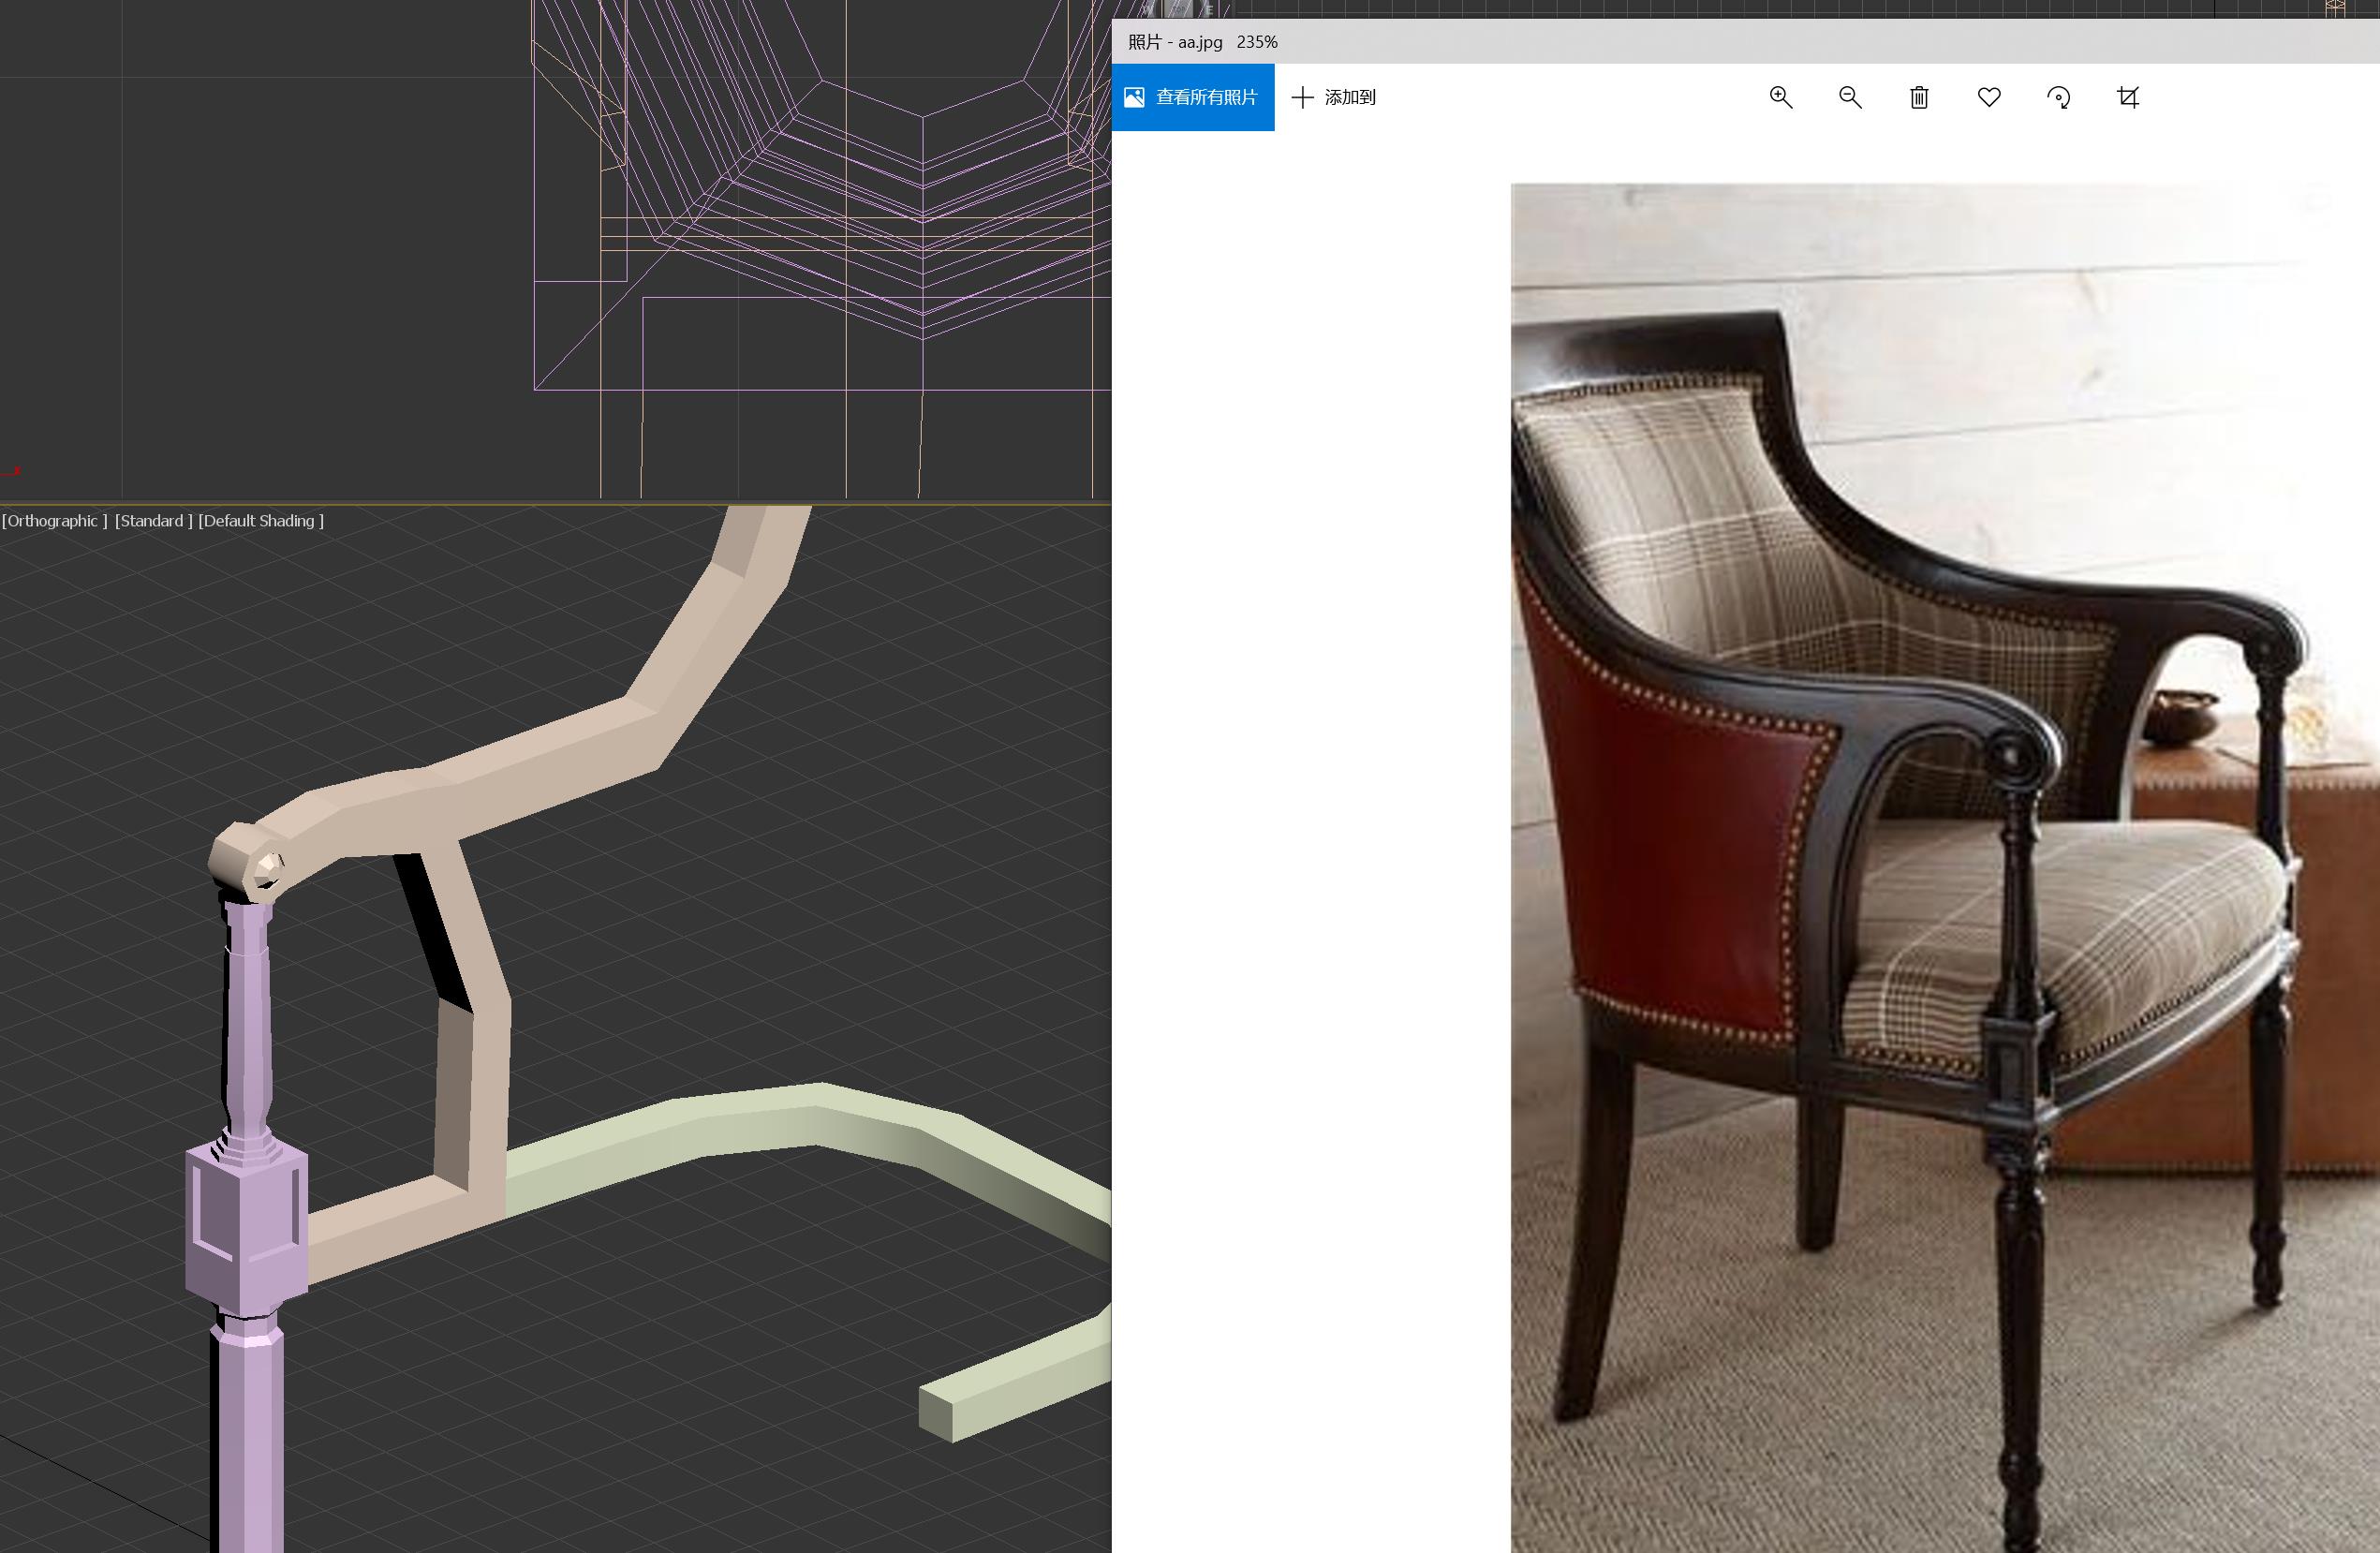Image resolution: width=2380 pixels, height=1553 pixels.
Task: Zoom out of the photo
Action: (1850, 97)
